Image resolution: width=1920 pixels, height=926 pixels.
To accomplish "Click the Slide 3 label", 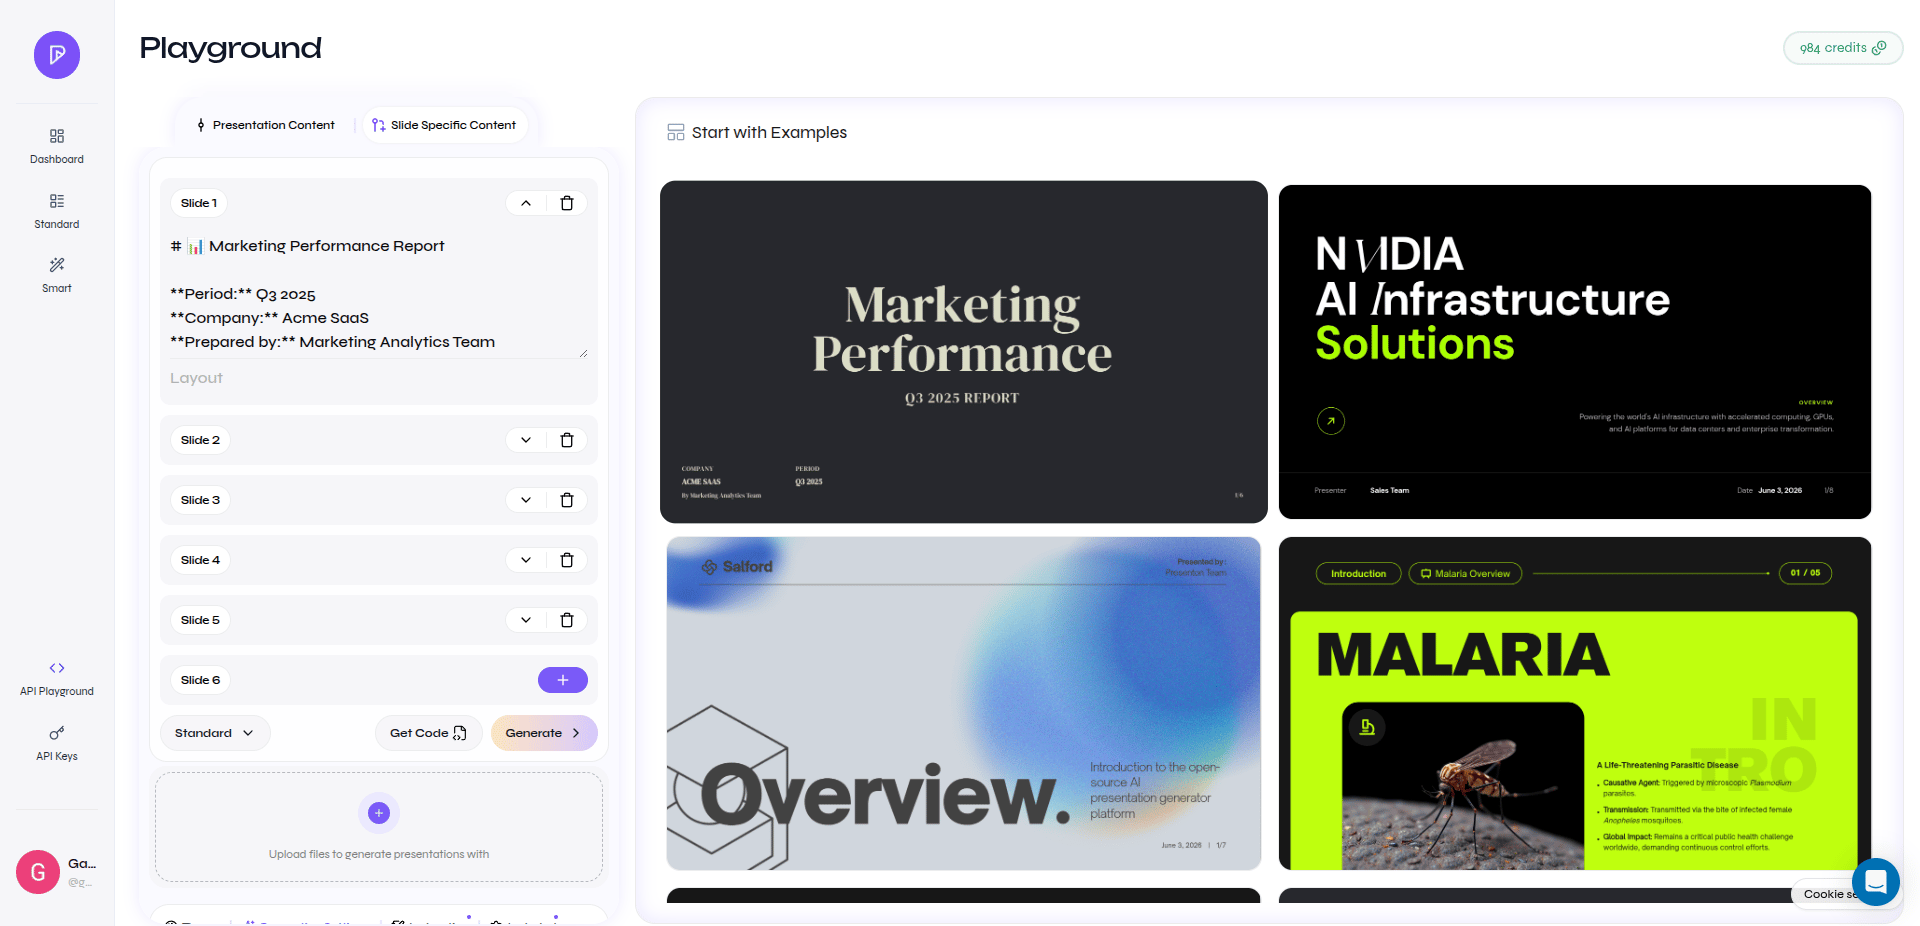I will tap(200, 500).
